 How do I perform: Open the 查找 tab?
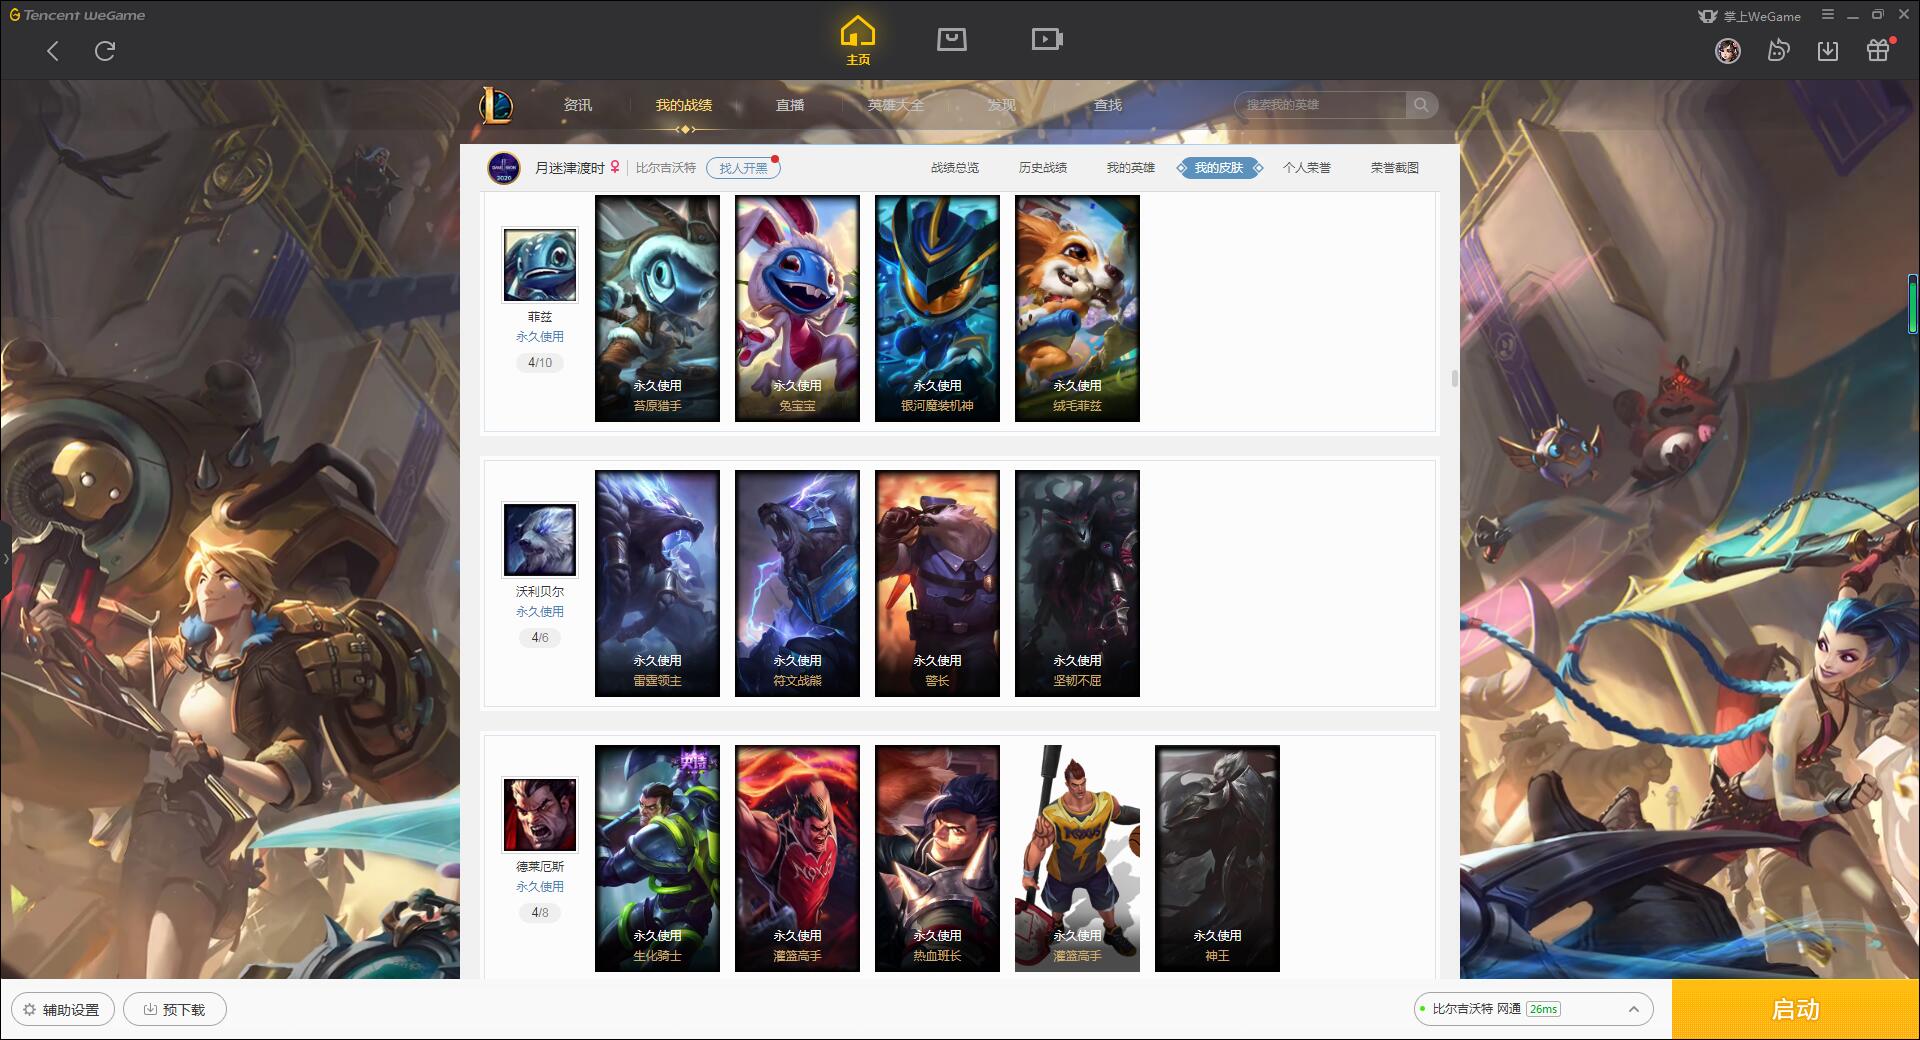pos(1107,105)
